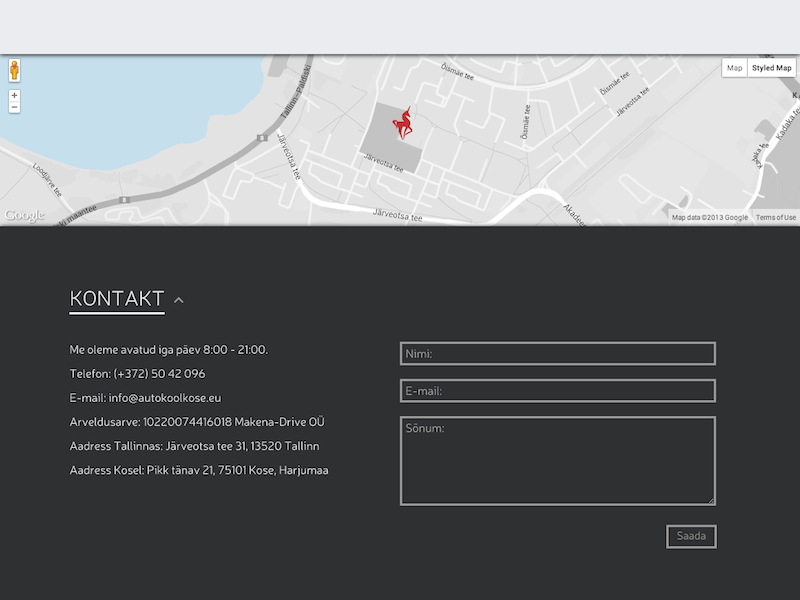Select the Street View pegman icon

tap(13, 69)
